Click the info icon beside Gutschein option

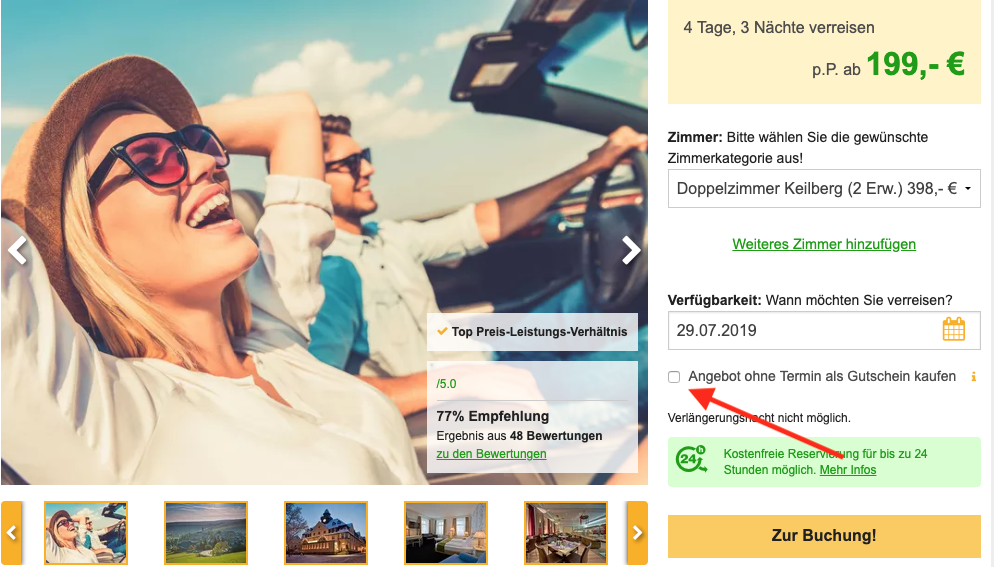[x=973, y=377]
